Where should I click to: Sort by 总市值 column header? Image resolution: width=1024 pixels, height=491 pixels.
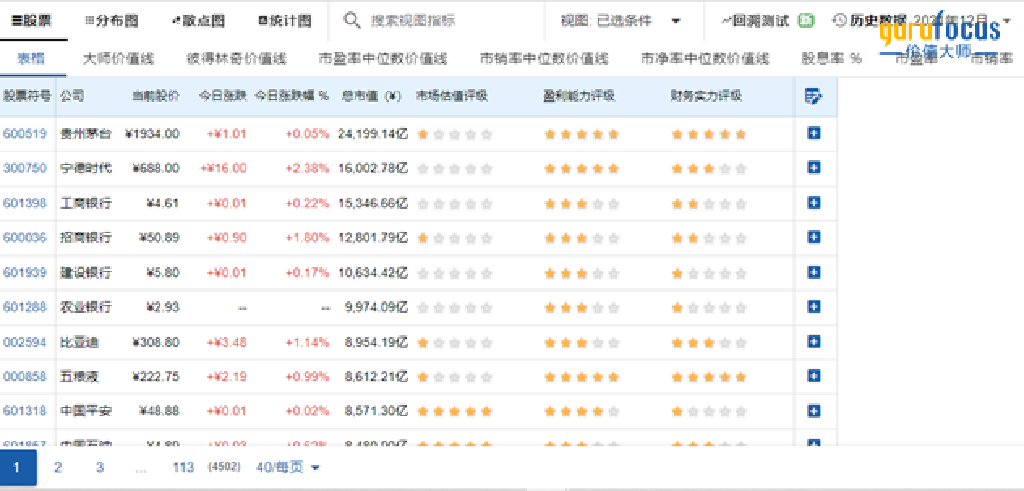point(371,97)
